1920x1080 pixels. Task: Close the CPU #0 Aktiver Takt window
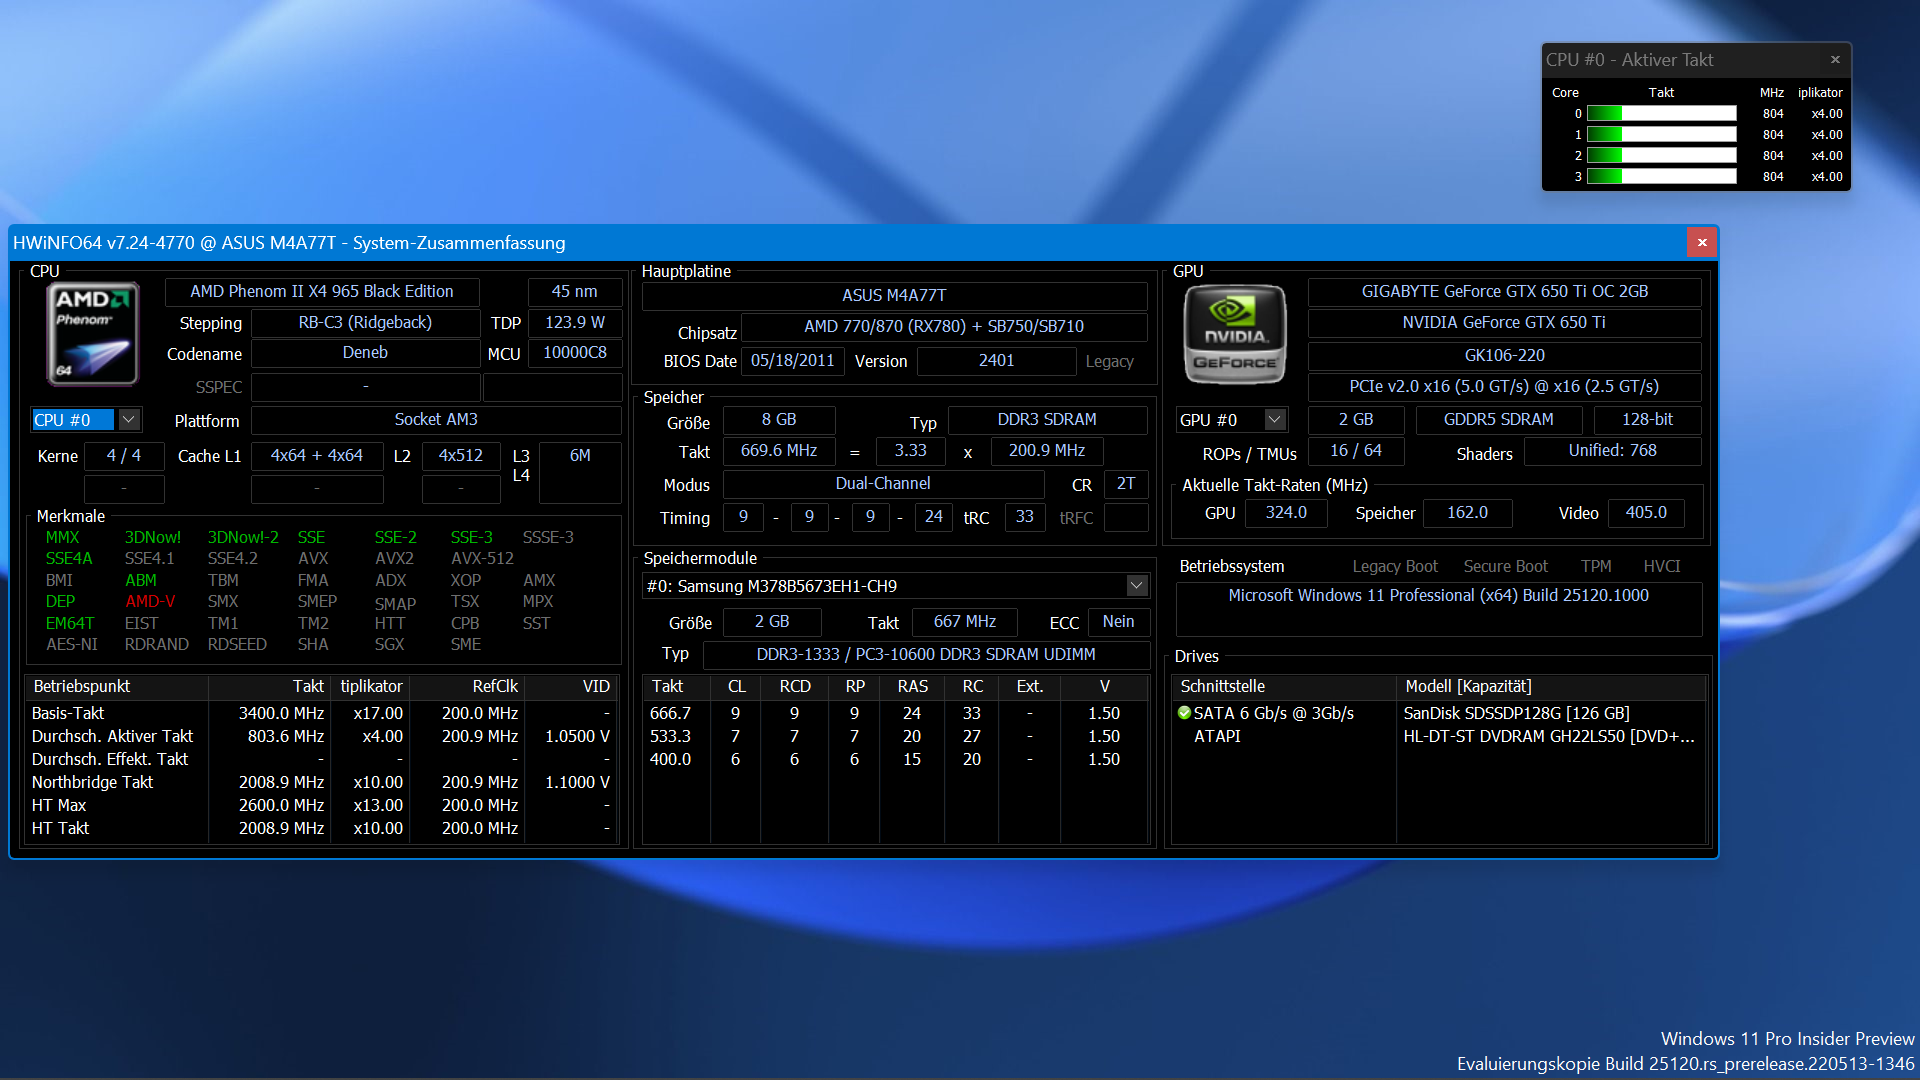click(x=1835, y=59)
